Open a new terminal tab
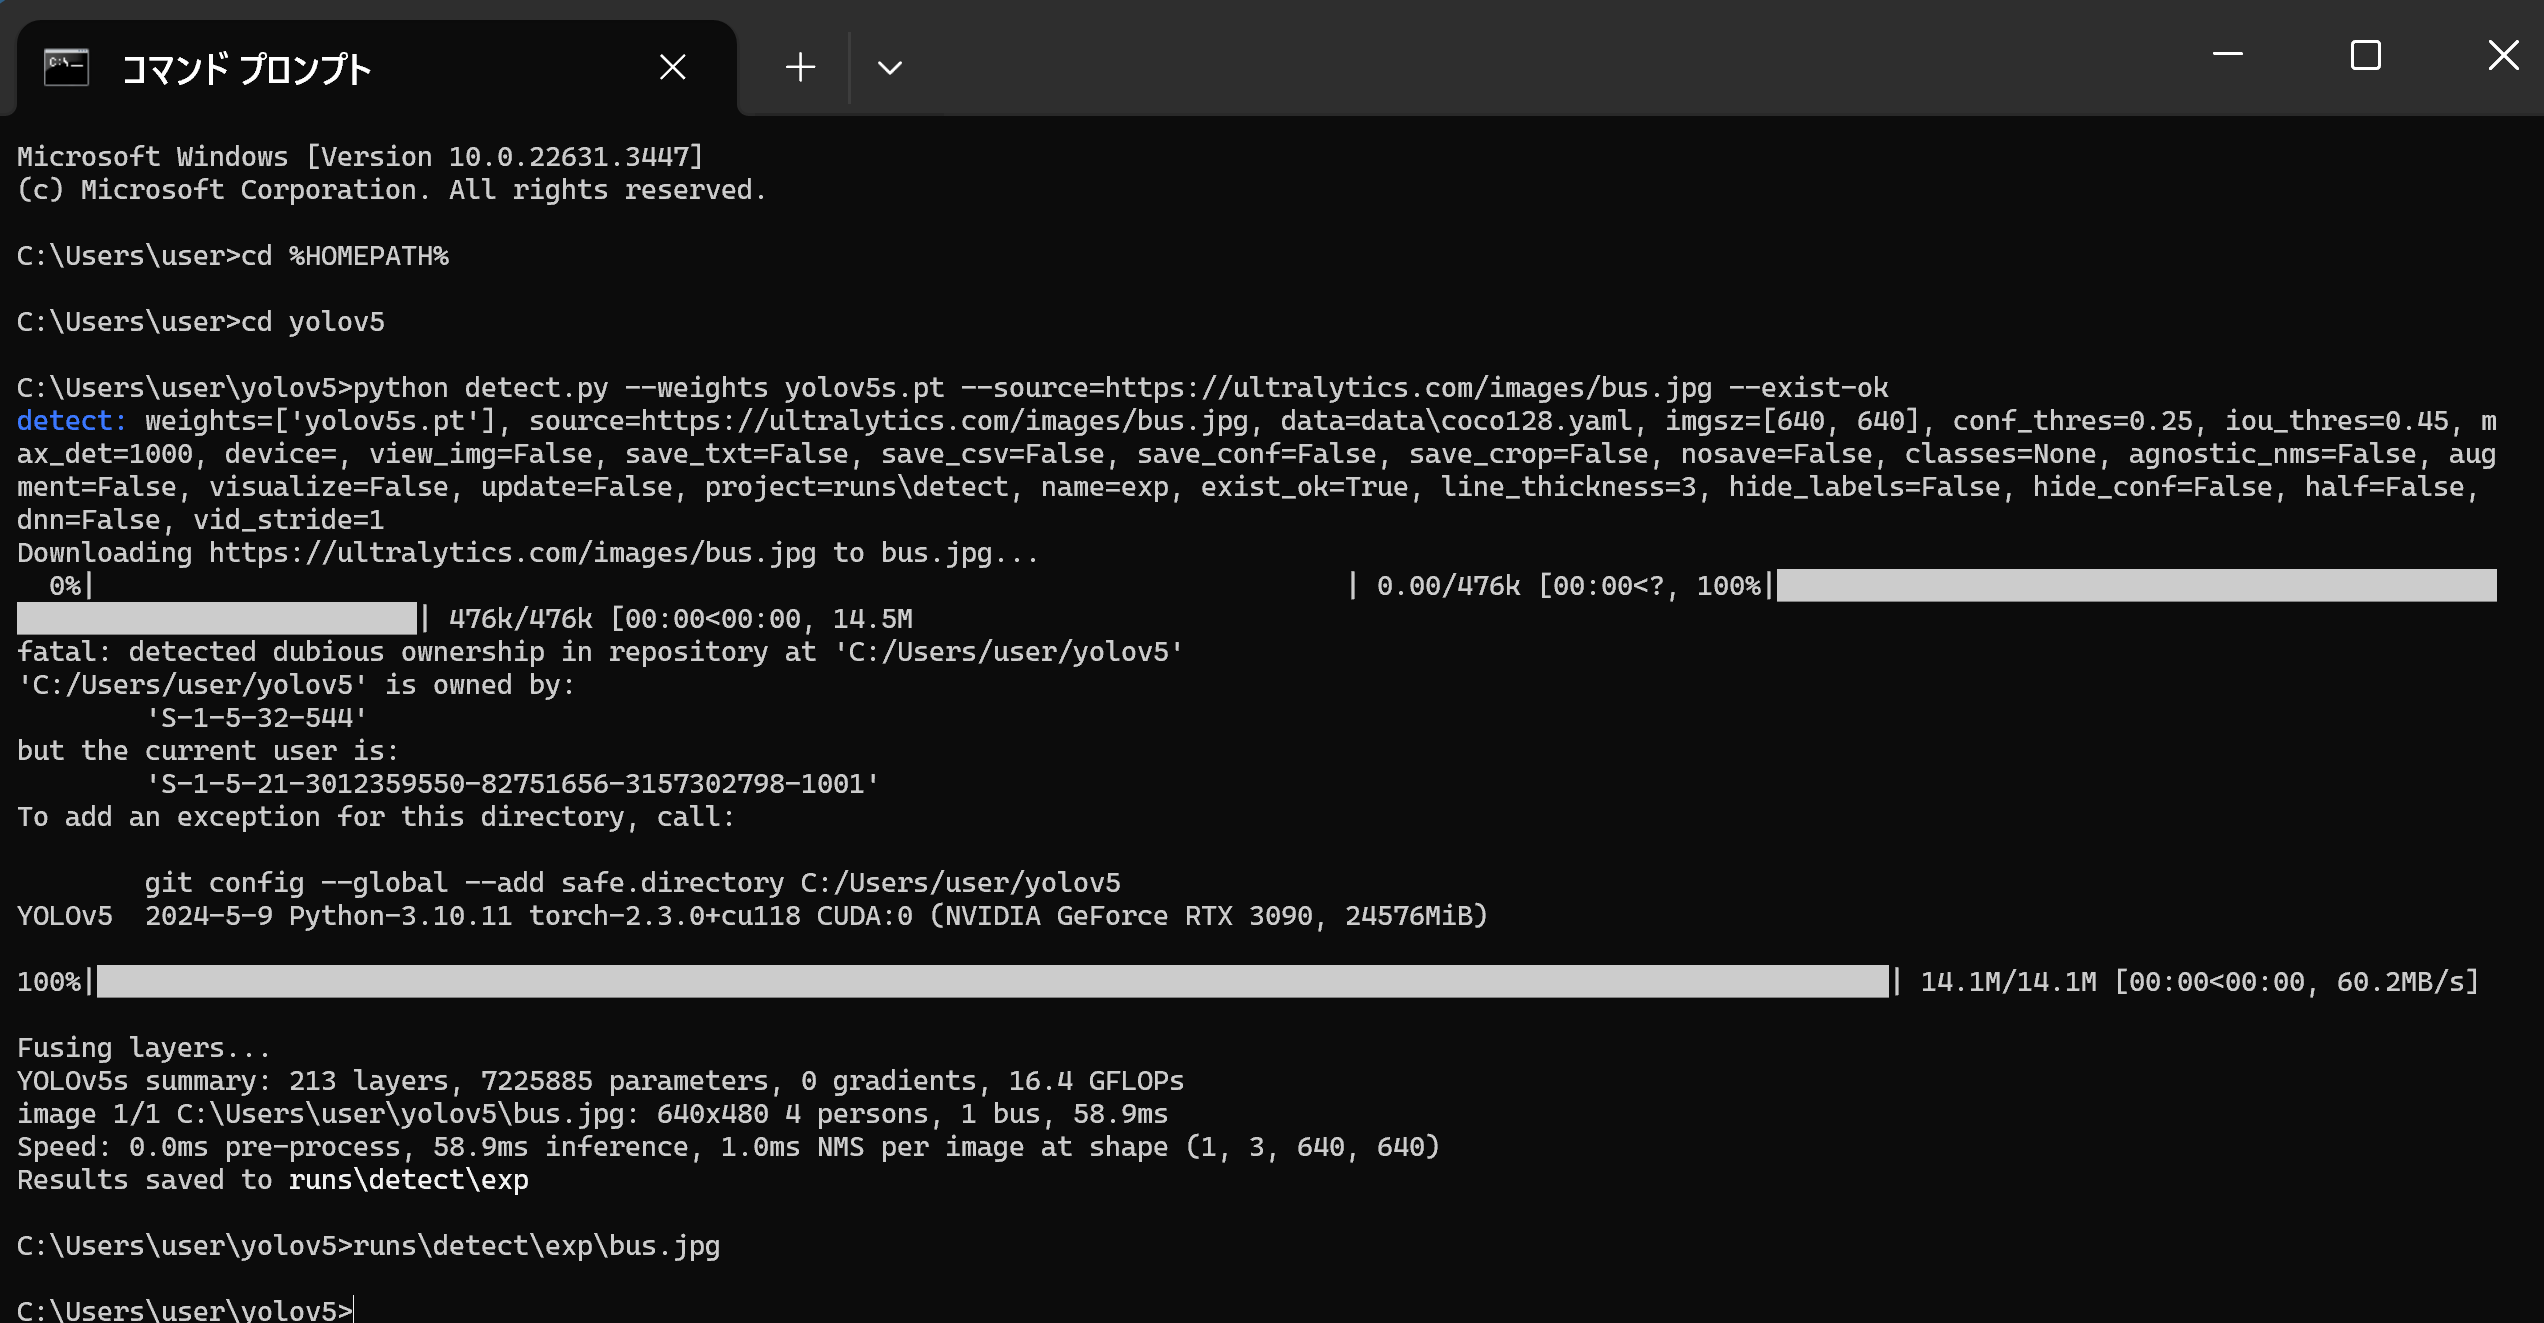Viewport: 2544px width, 1323px height. [800, 67]
